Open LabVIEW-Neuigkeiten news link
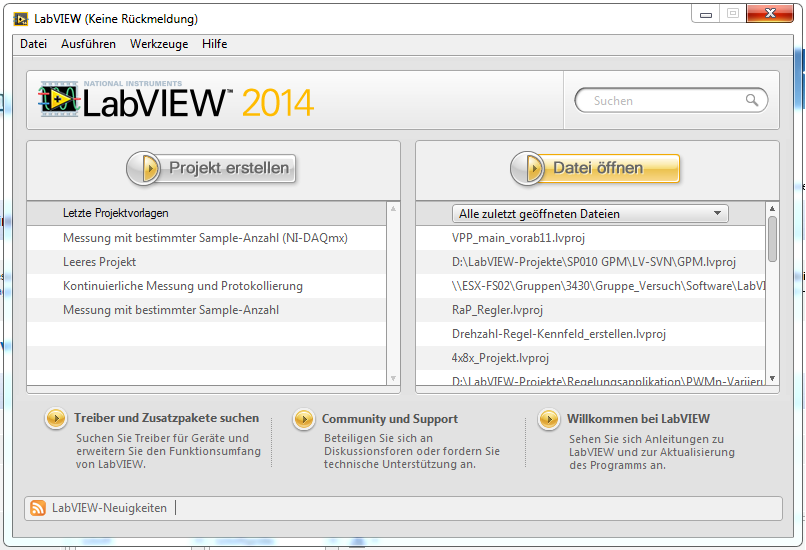 pyautogui.click(x=109, y=508)
